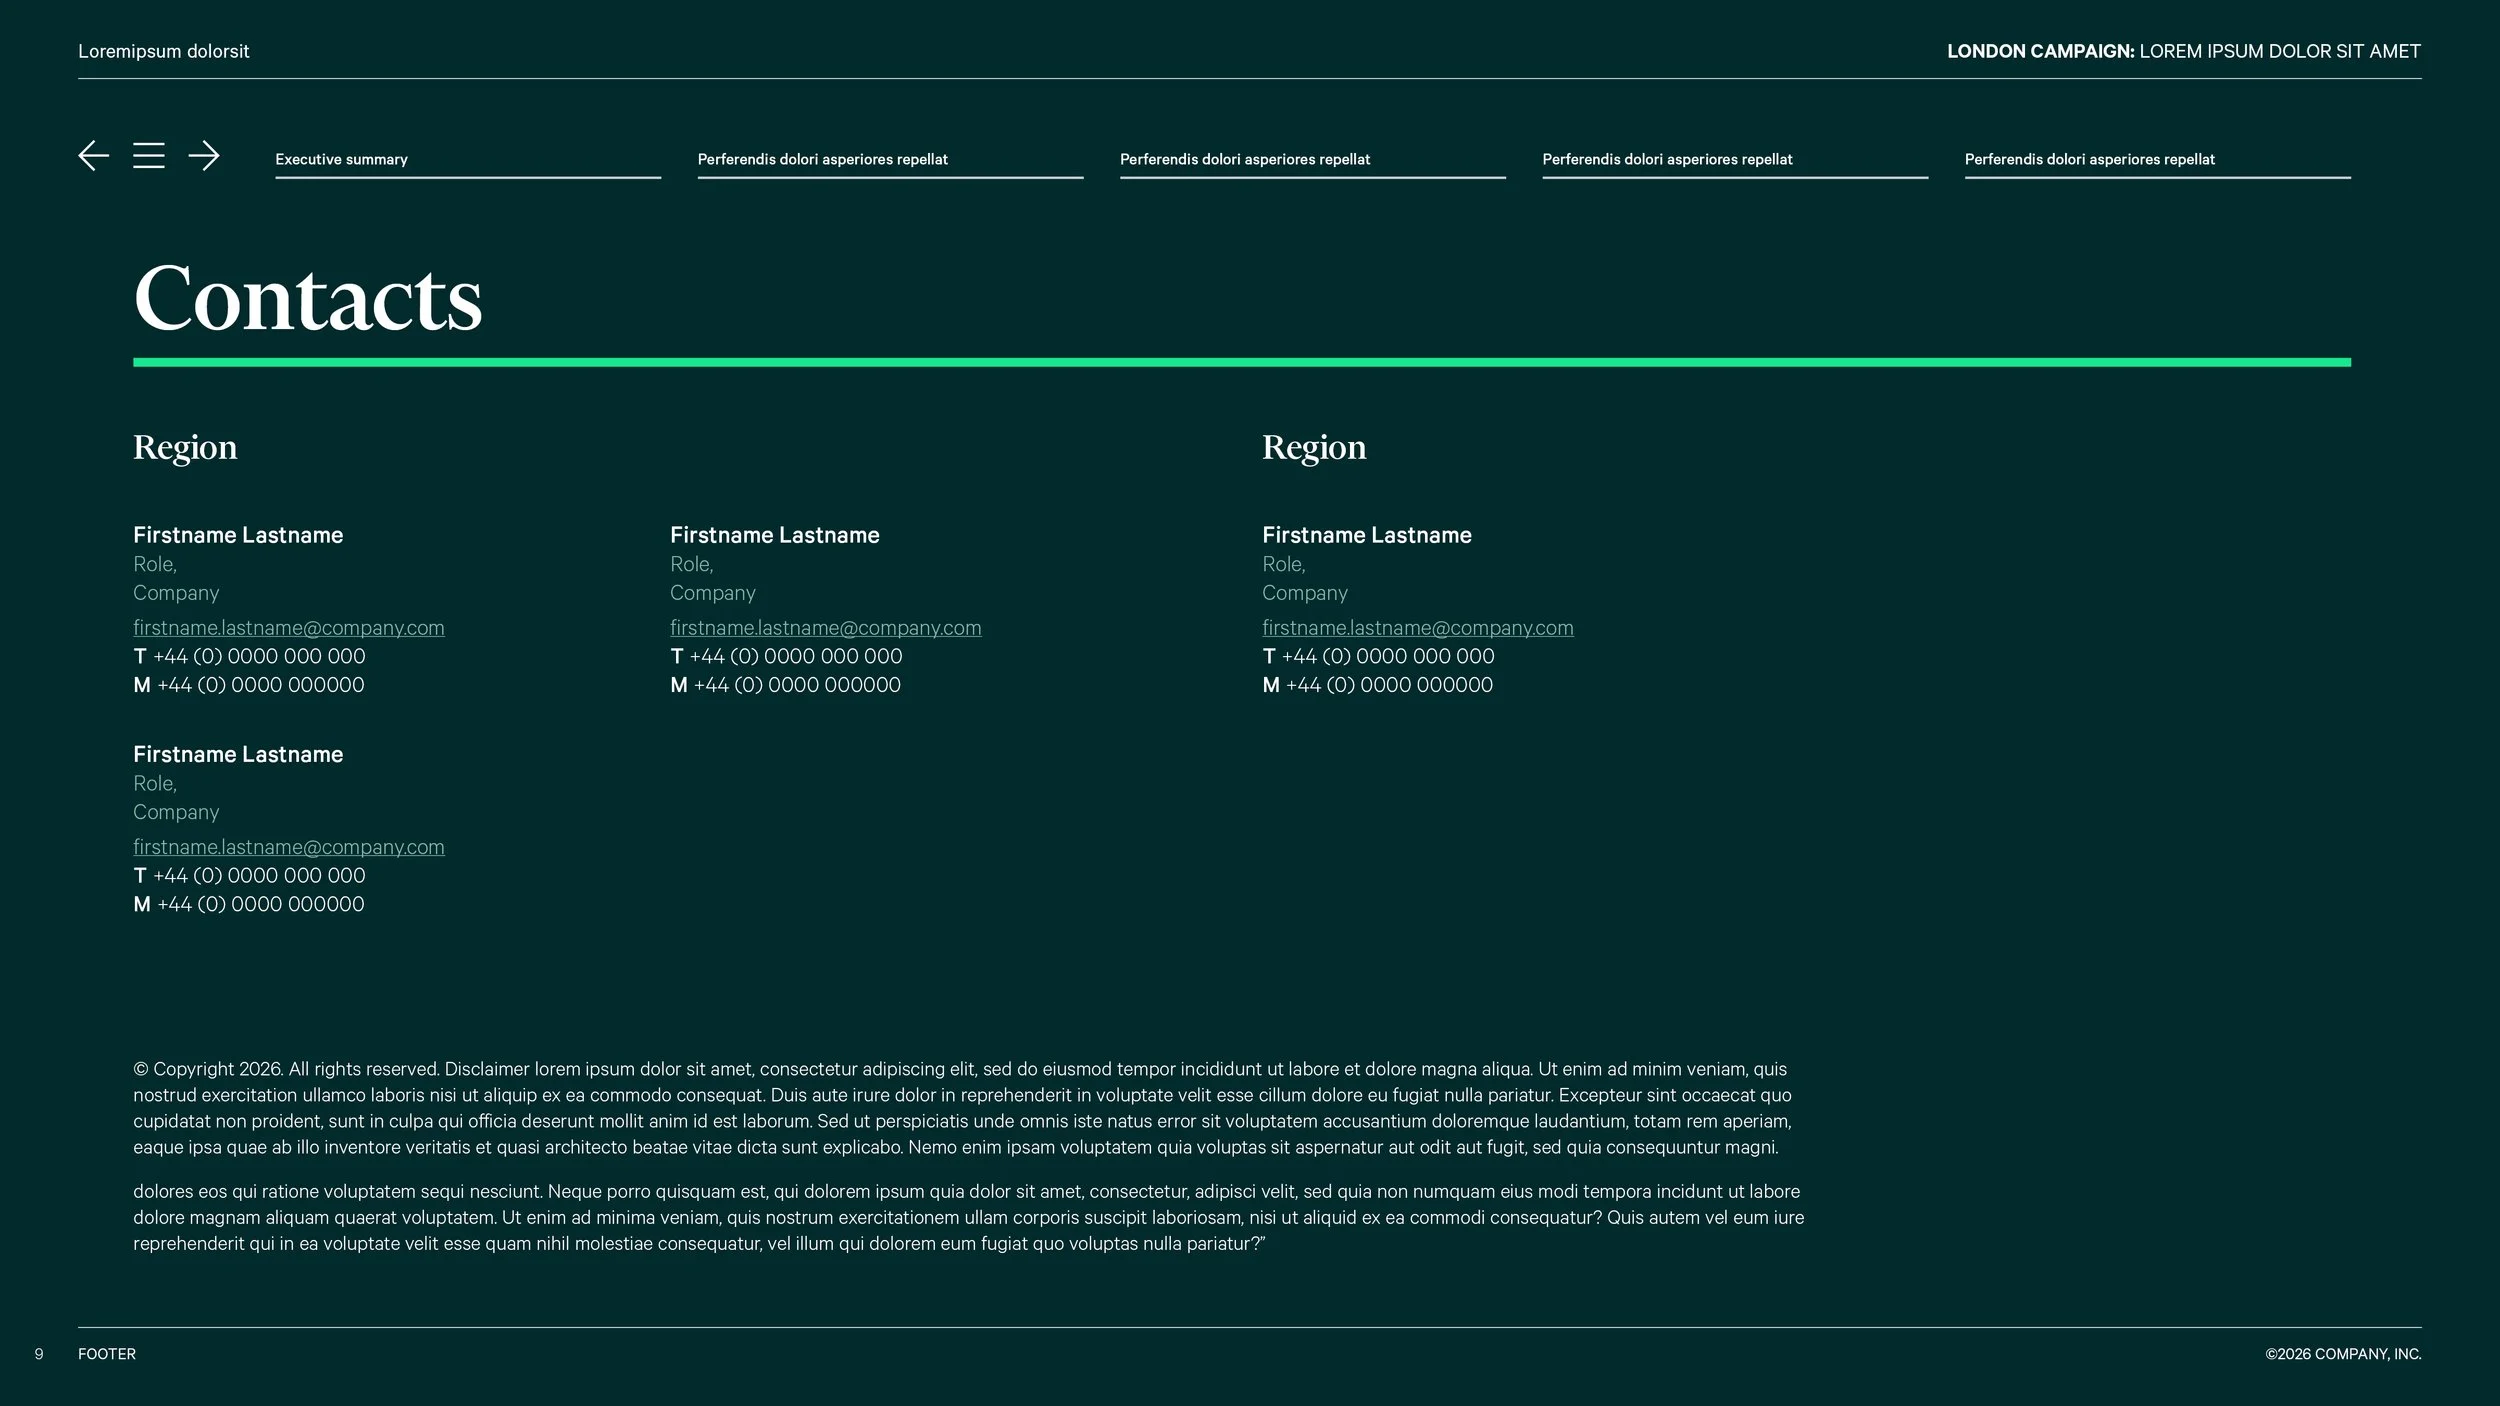Click the back arrow navigation icon
The width and height of the screenshot is (2500, 1406).
[x=93, y=156]
